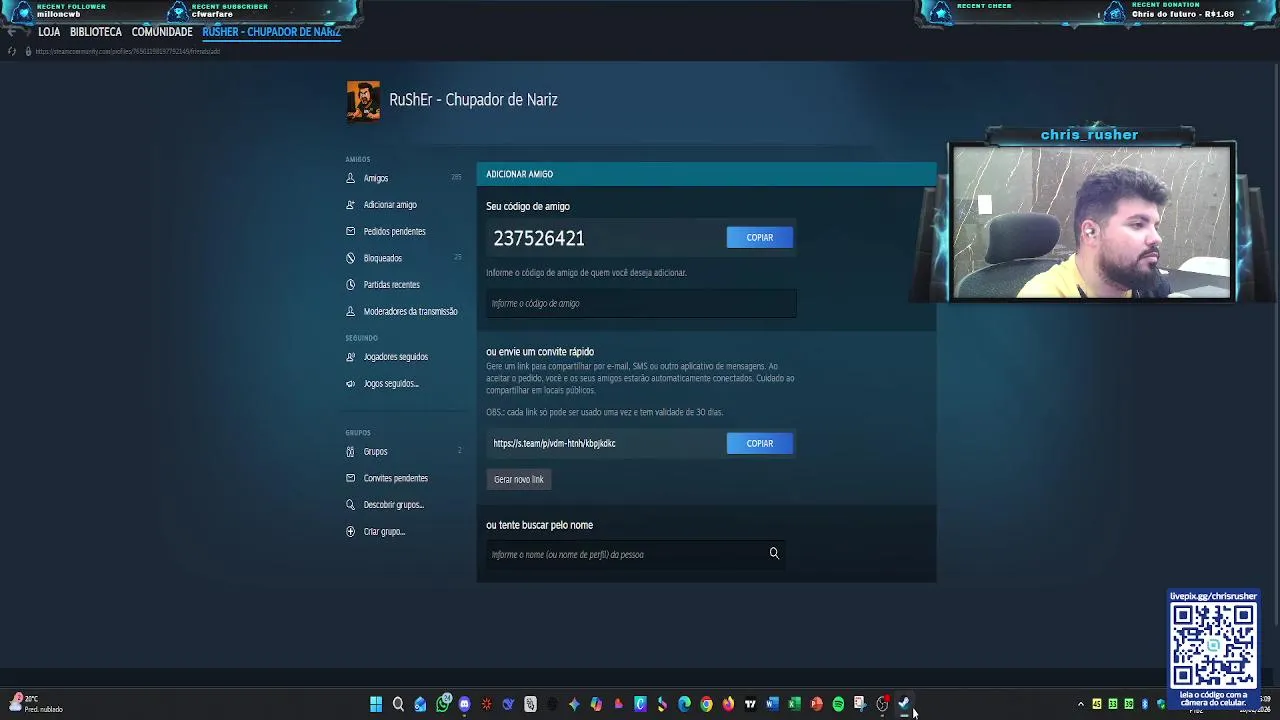This screenshot has height=720, width=1280.
Task: Open Microsoft Word from the taskbar
Action: coord(772,705)
